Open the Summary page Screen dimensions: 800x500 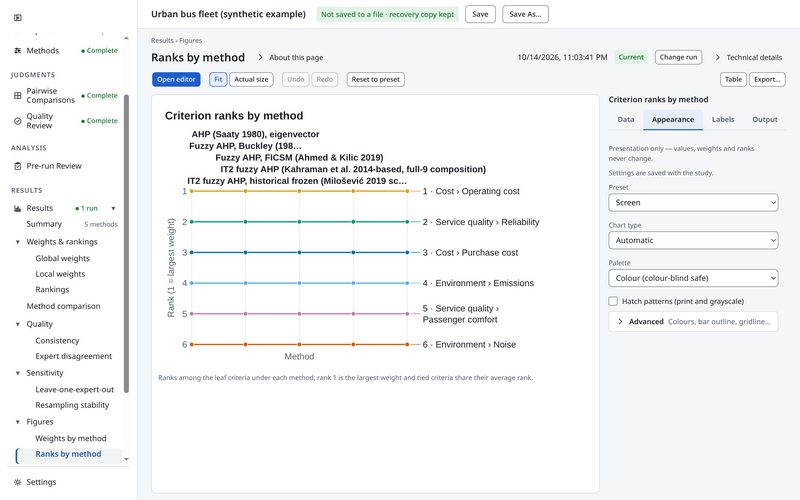coord(44,224)
